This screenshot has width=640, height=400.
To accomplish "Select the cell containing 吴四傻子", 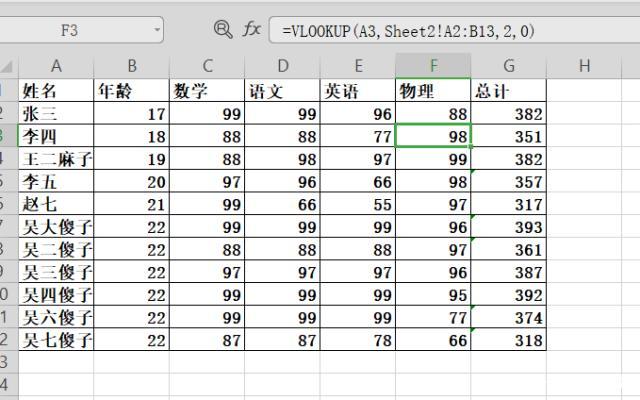I will pos(56,294).
